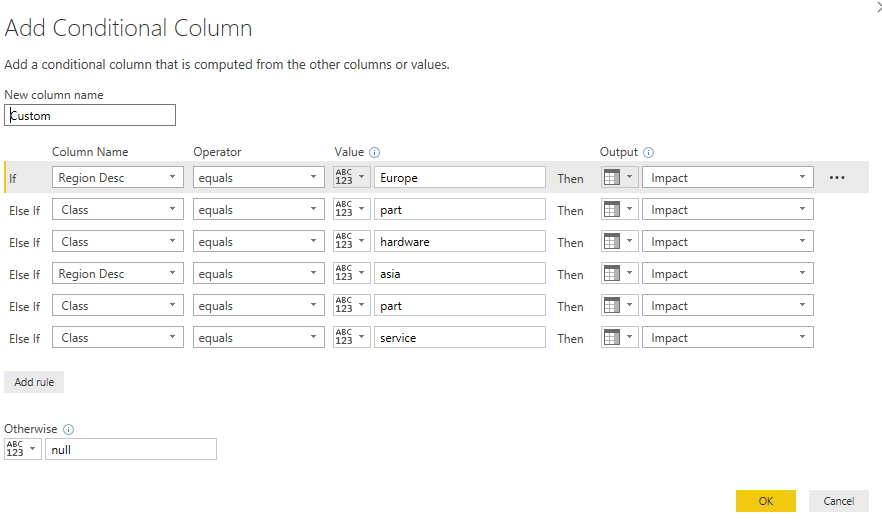Screen dimensions: 882x522
Task: Open Impact output dropdown in Europe row
Action: (x=728, y=177)
